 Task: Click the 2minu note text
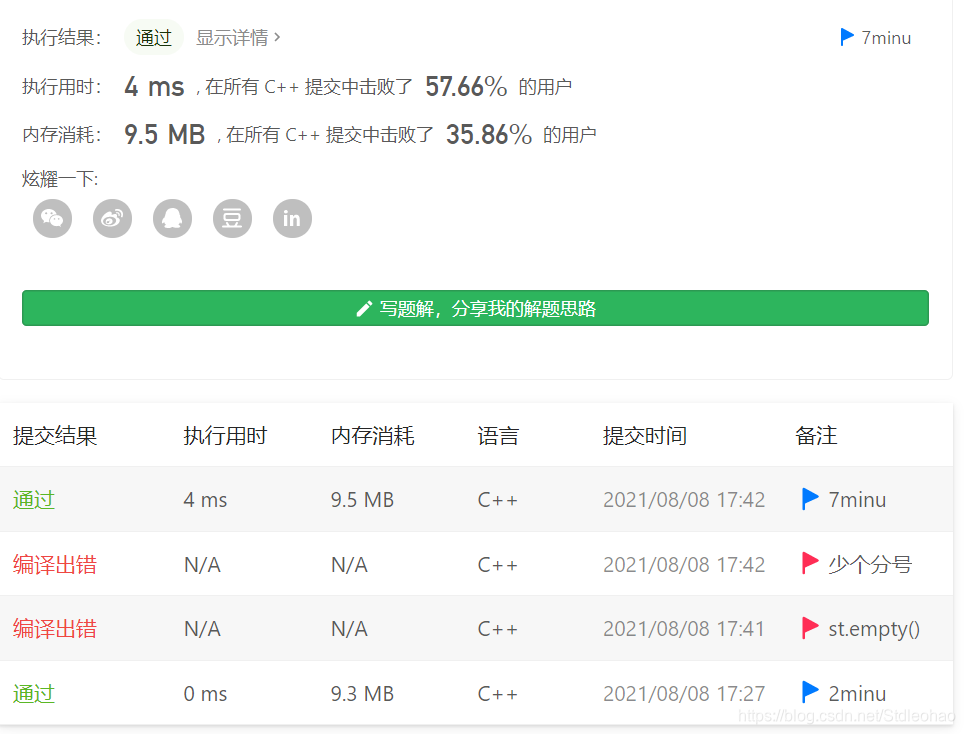point(857,693)
